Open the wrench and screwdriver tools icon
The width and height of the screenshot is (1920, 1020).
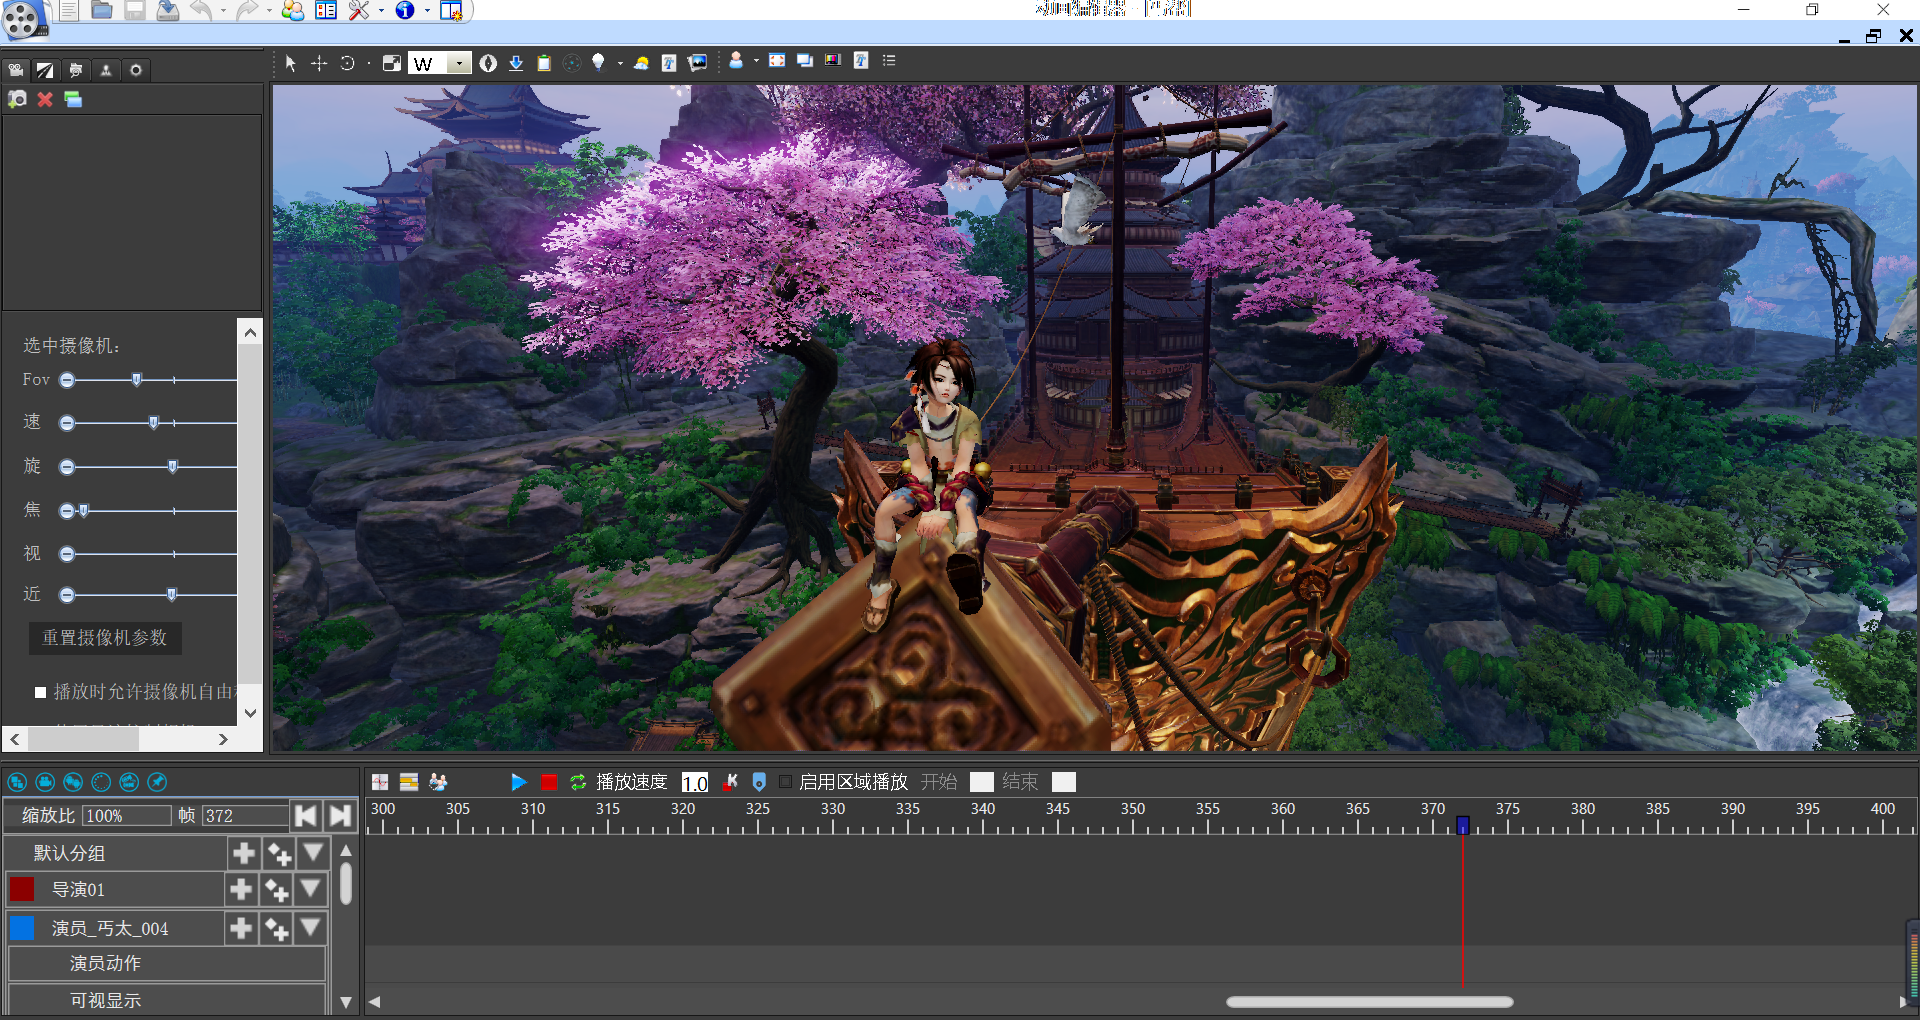(359, 10)
